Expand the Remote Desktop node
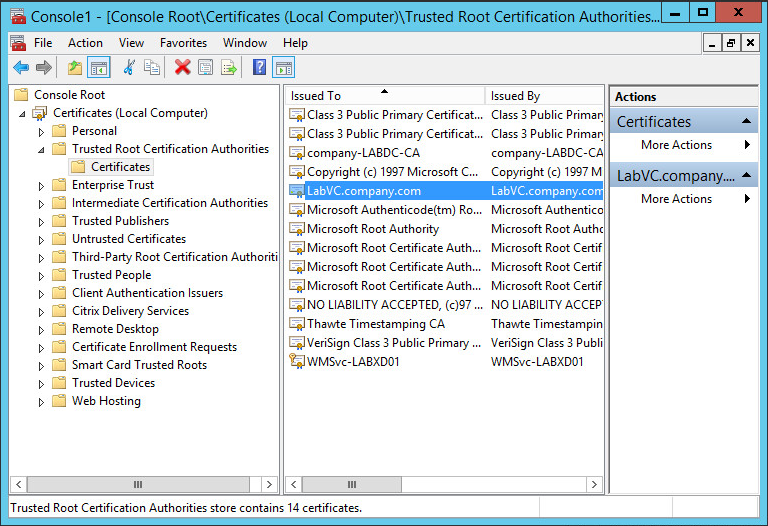Screen dimensions: 768x526 click(x=41, y=330)
